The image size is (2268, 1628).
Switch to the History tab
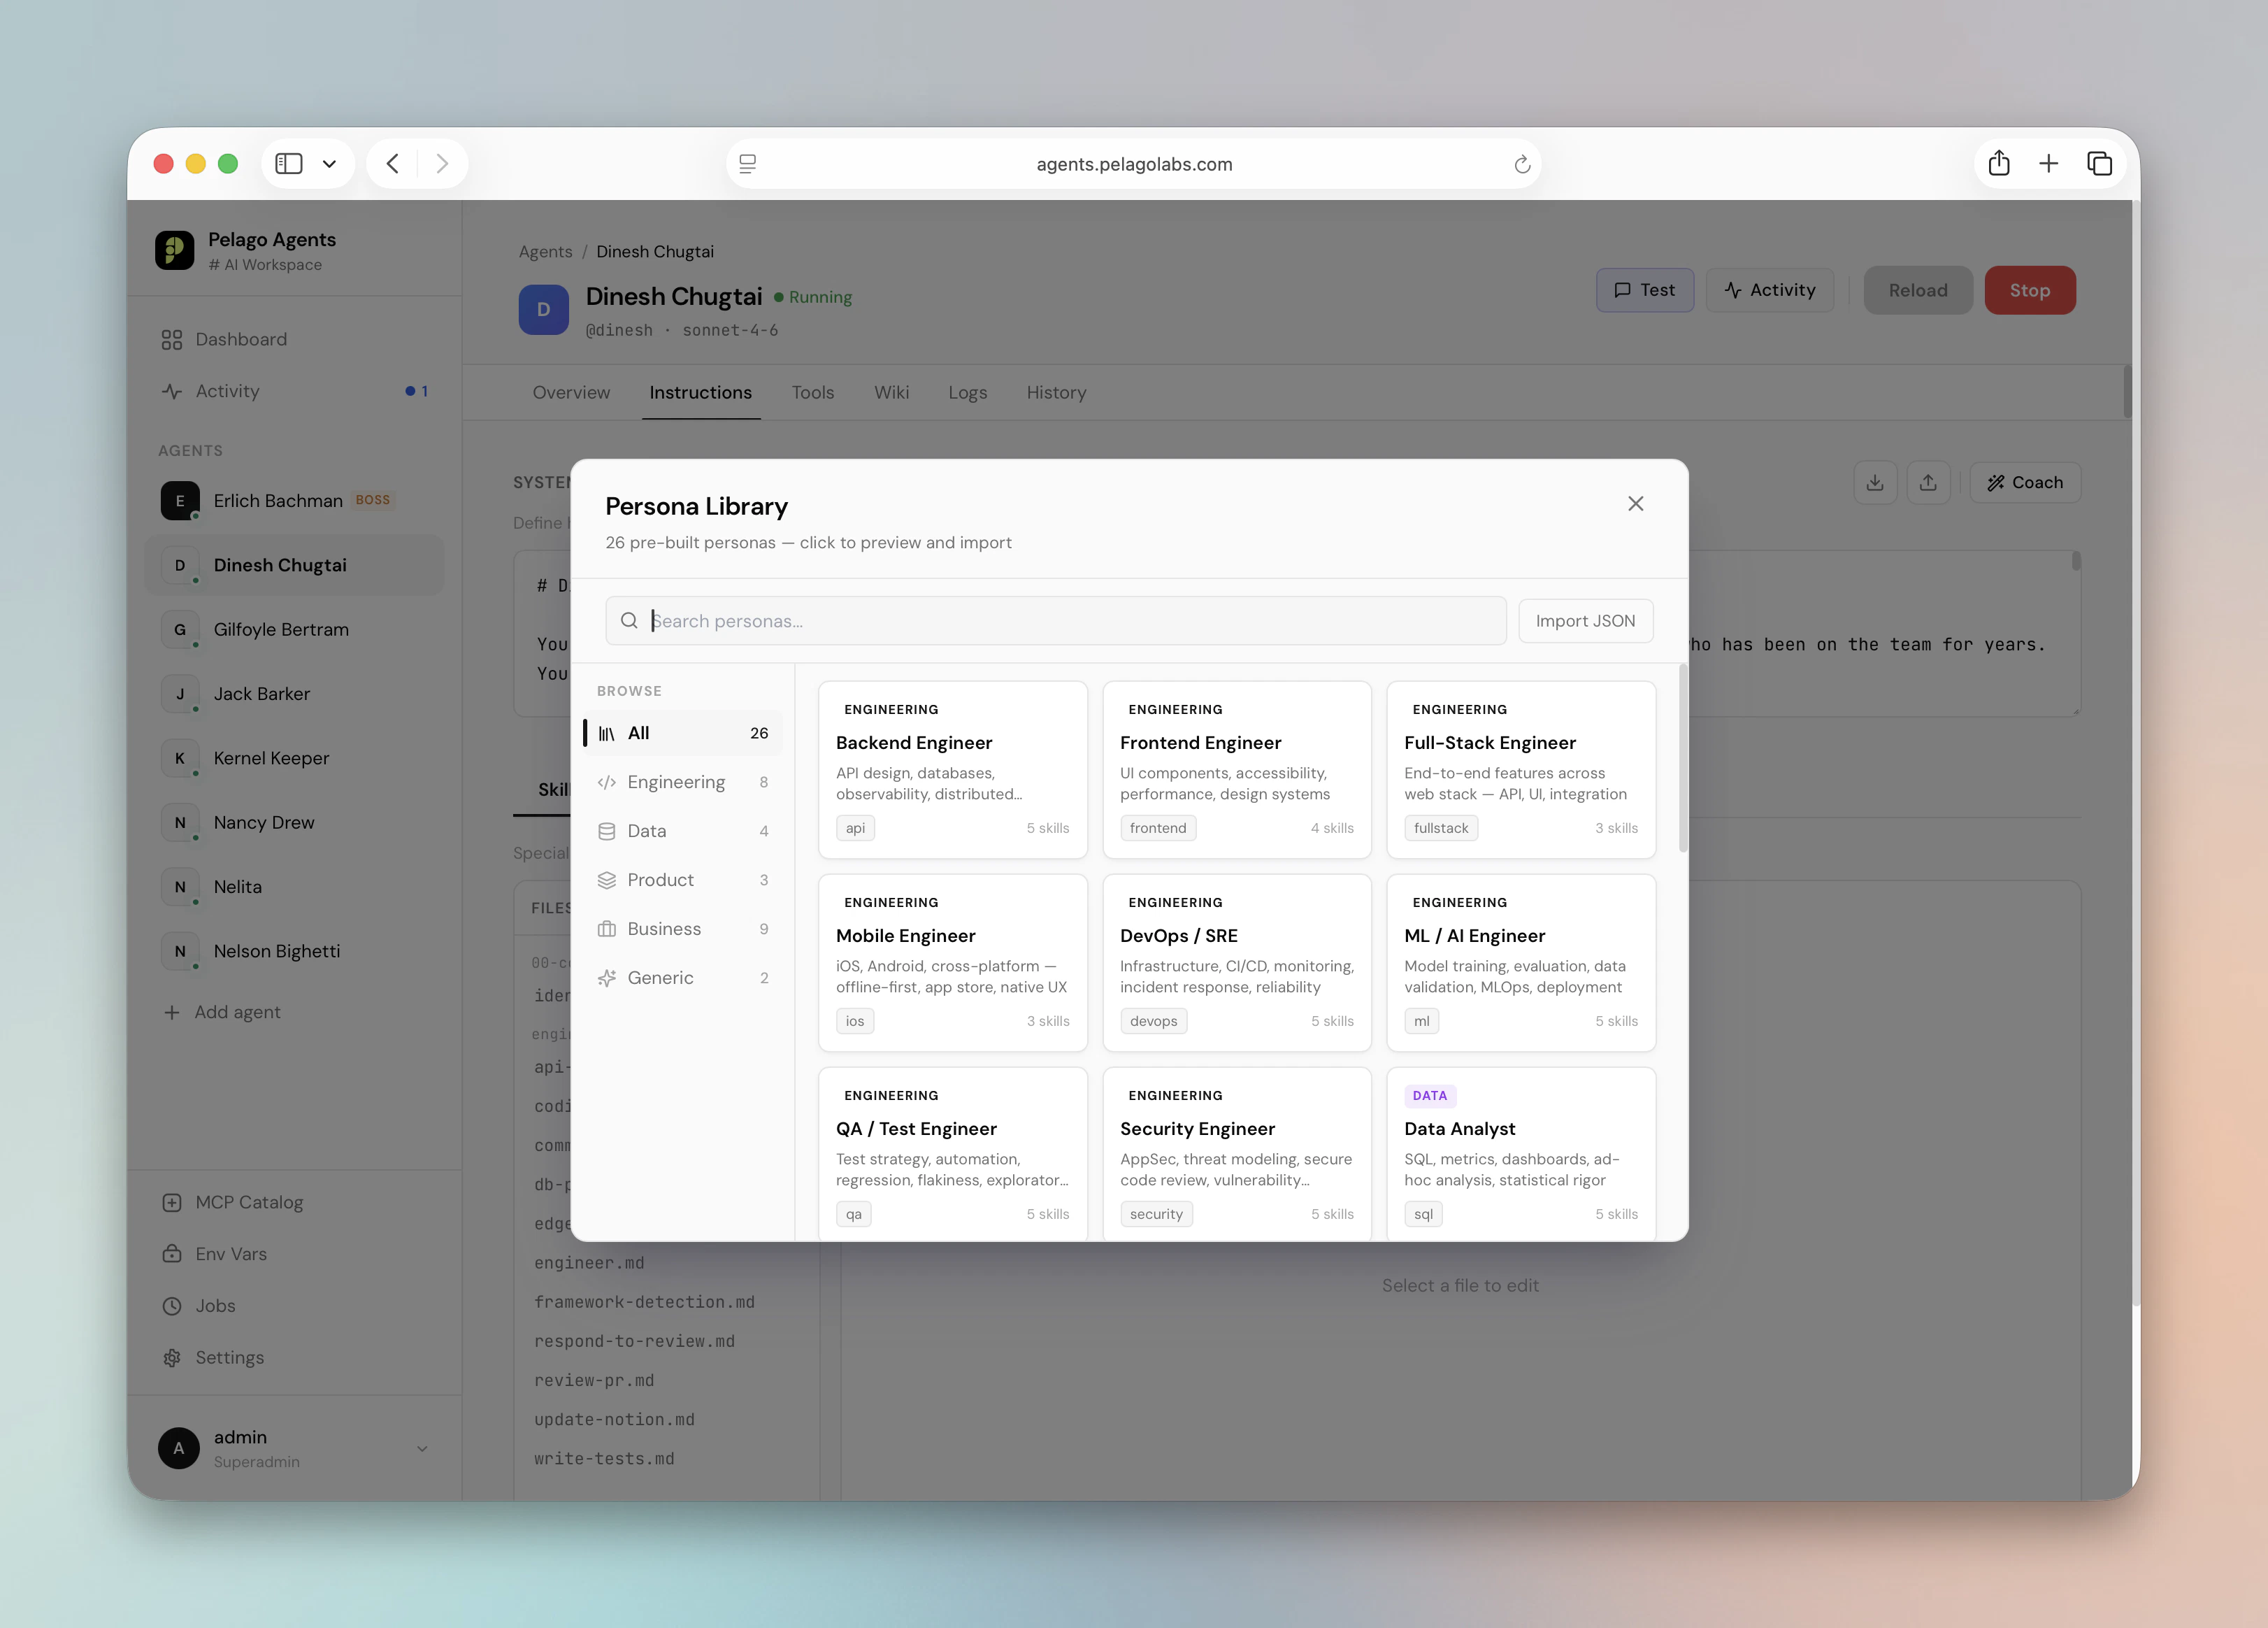pos(1056,393)
